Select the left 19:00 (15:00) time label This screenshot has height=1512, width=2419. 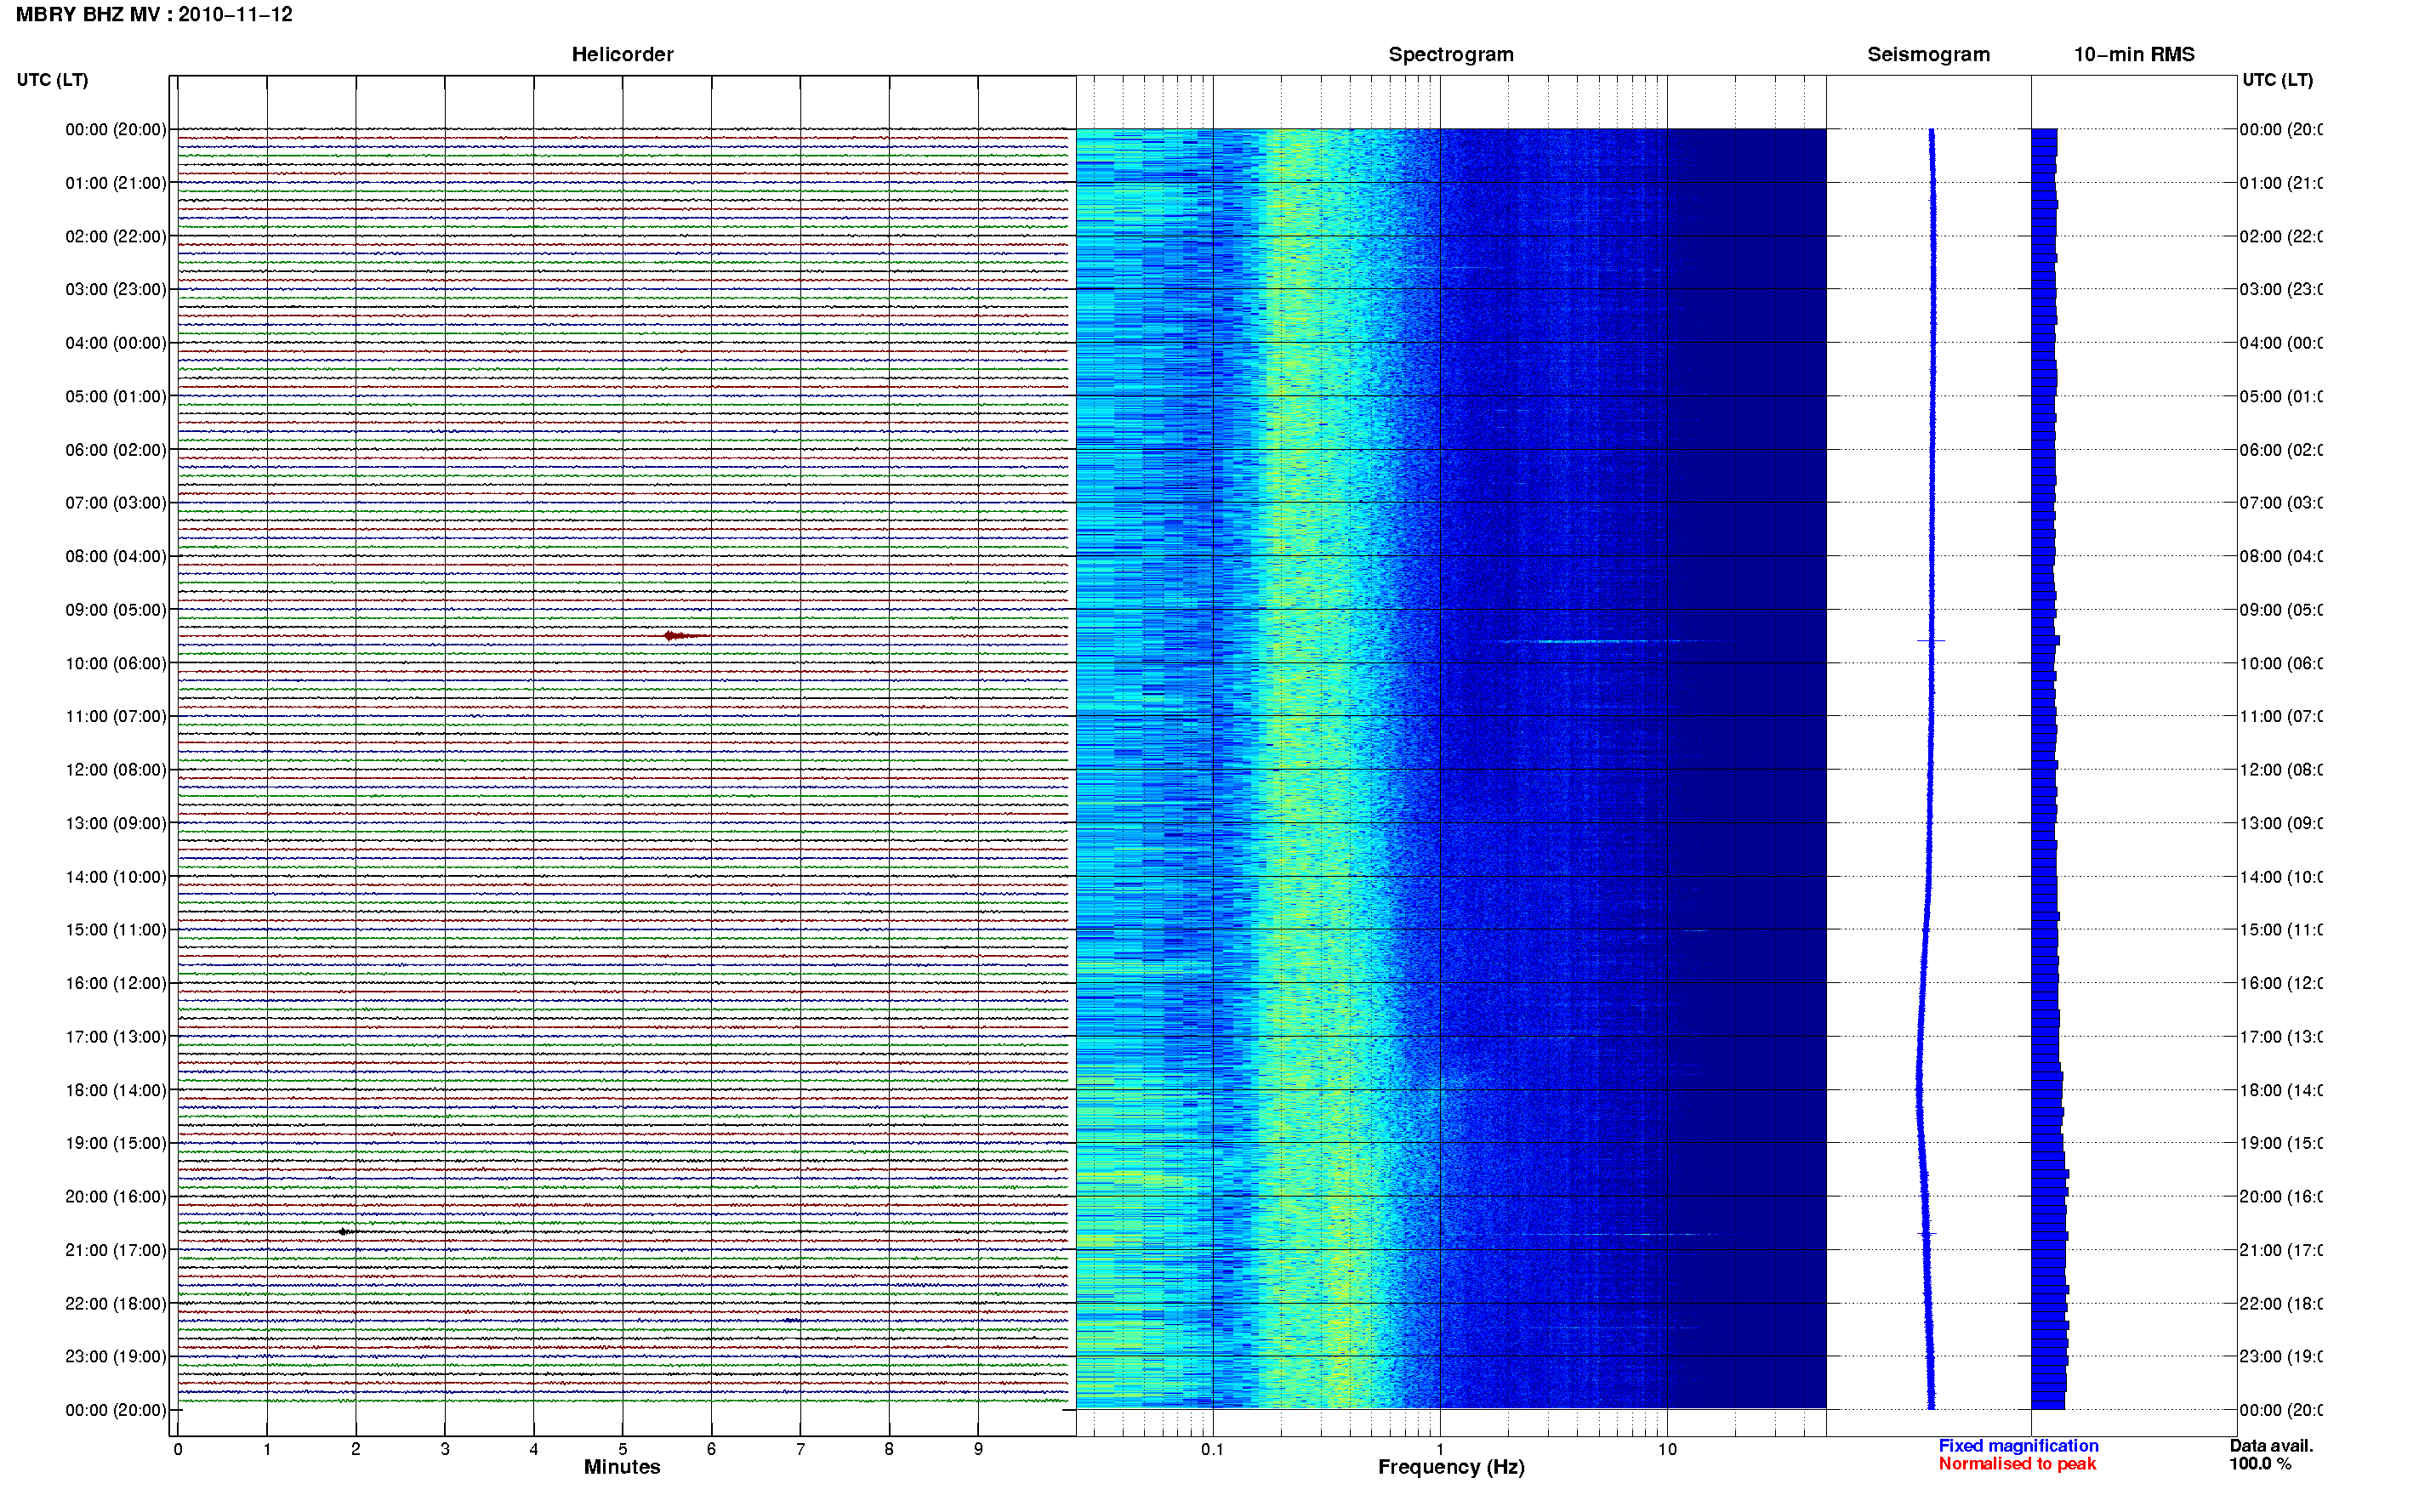[x=116, y=1144]
